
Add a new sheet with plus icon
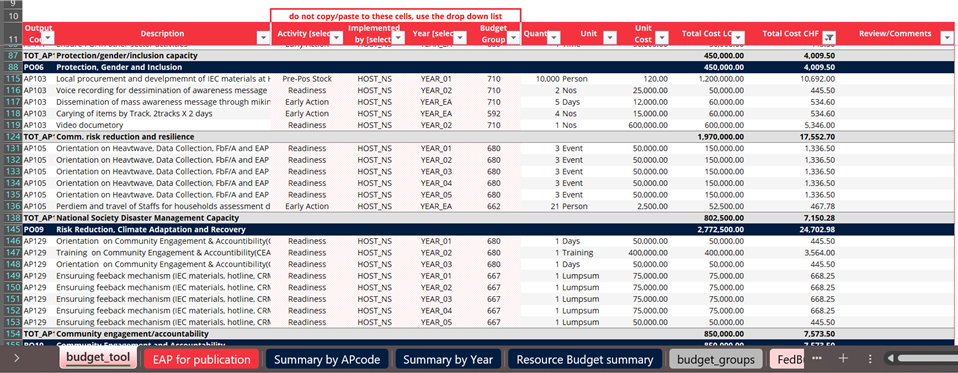click(843, 358)
